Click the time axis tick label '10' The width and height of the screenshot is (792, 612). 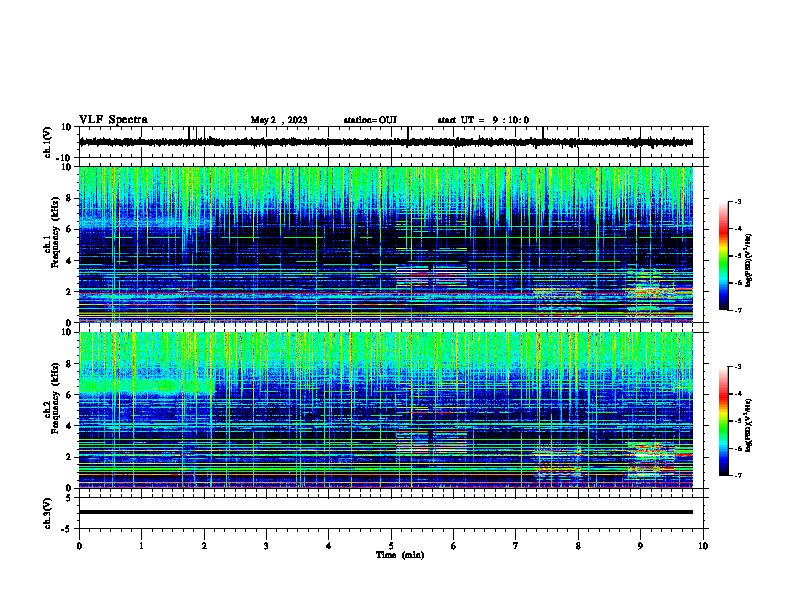[703, 546]
